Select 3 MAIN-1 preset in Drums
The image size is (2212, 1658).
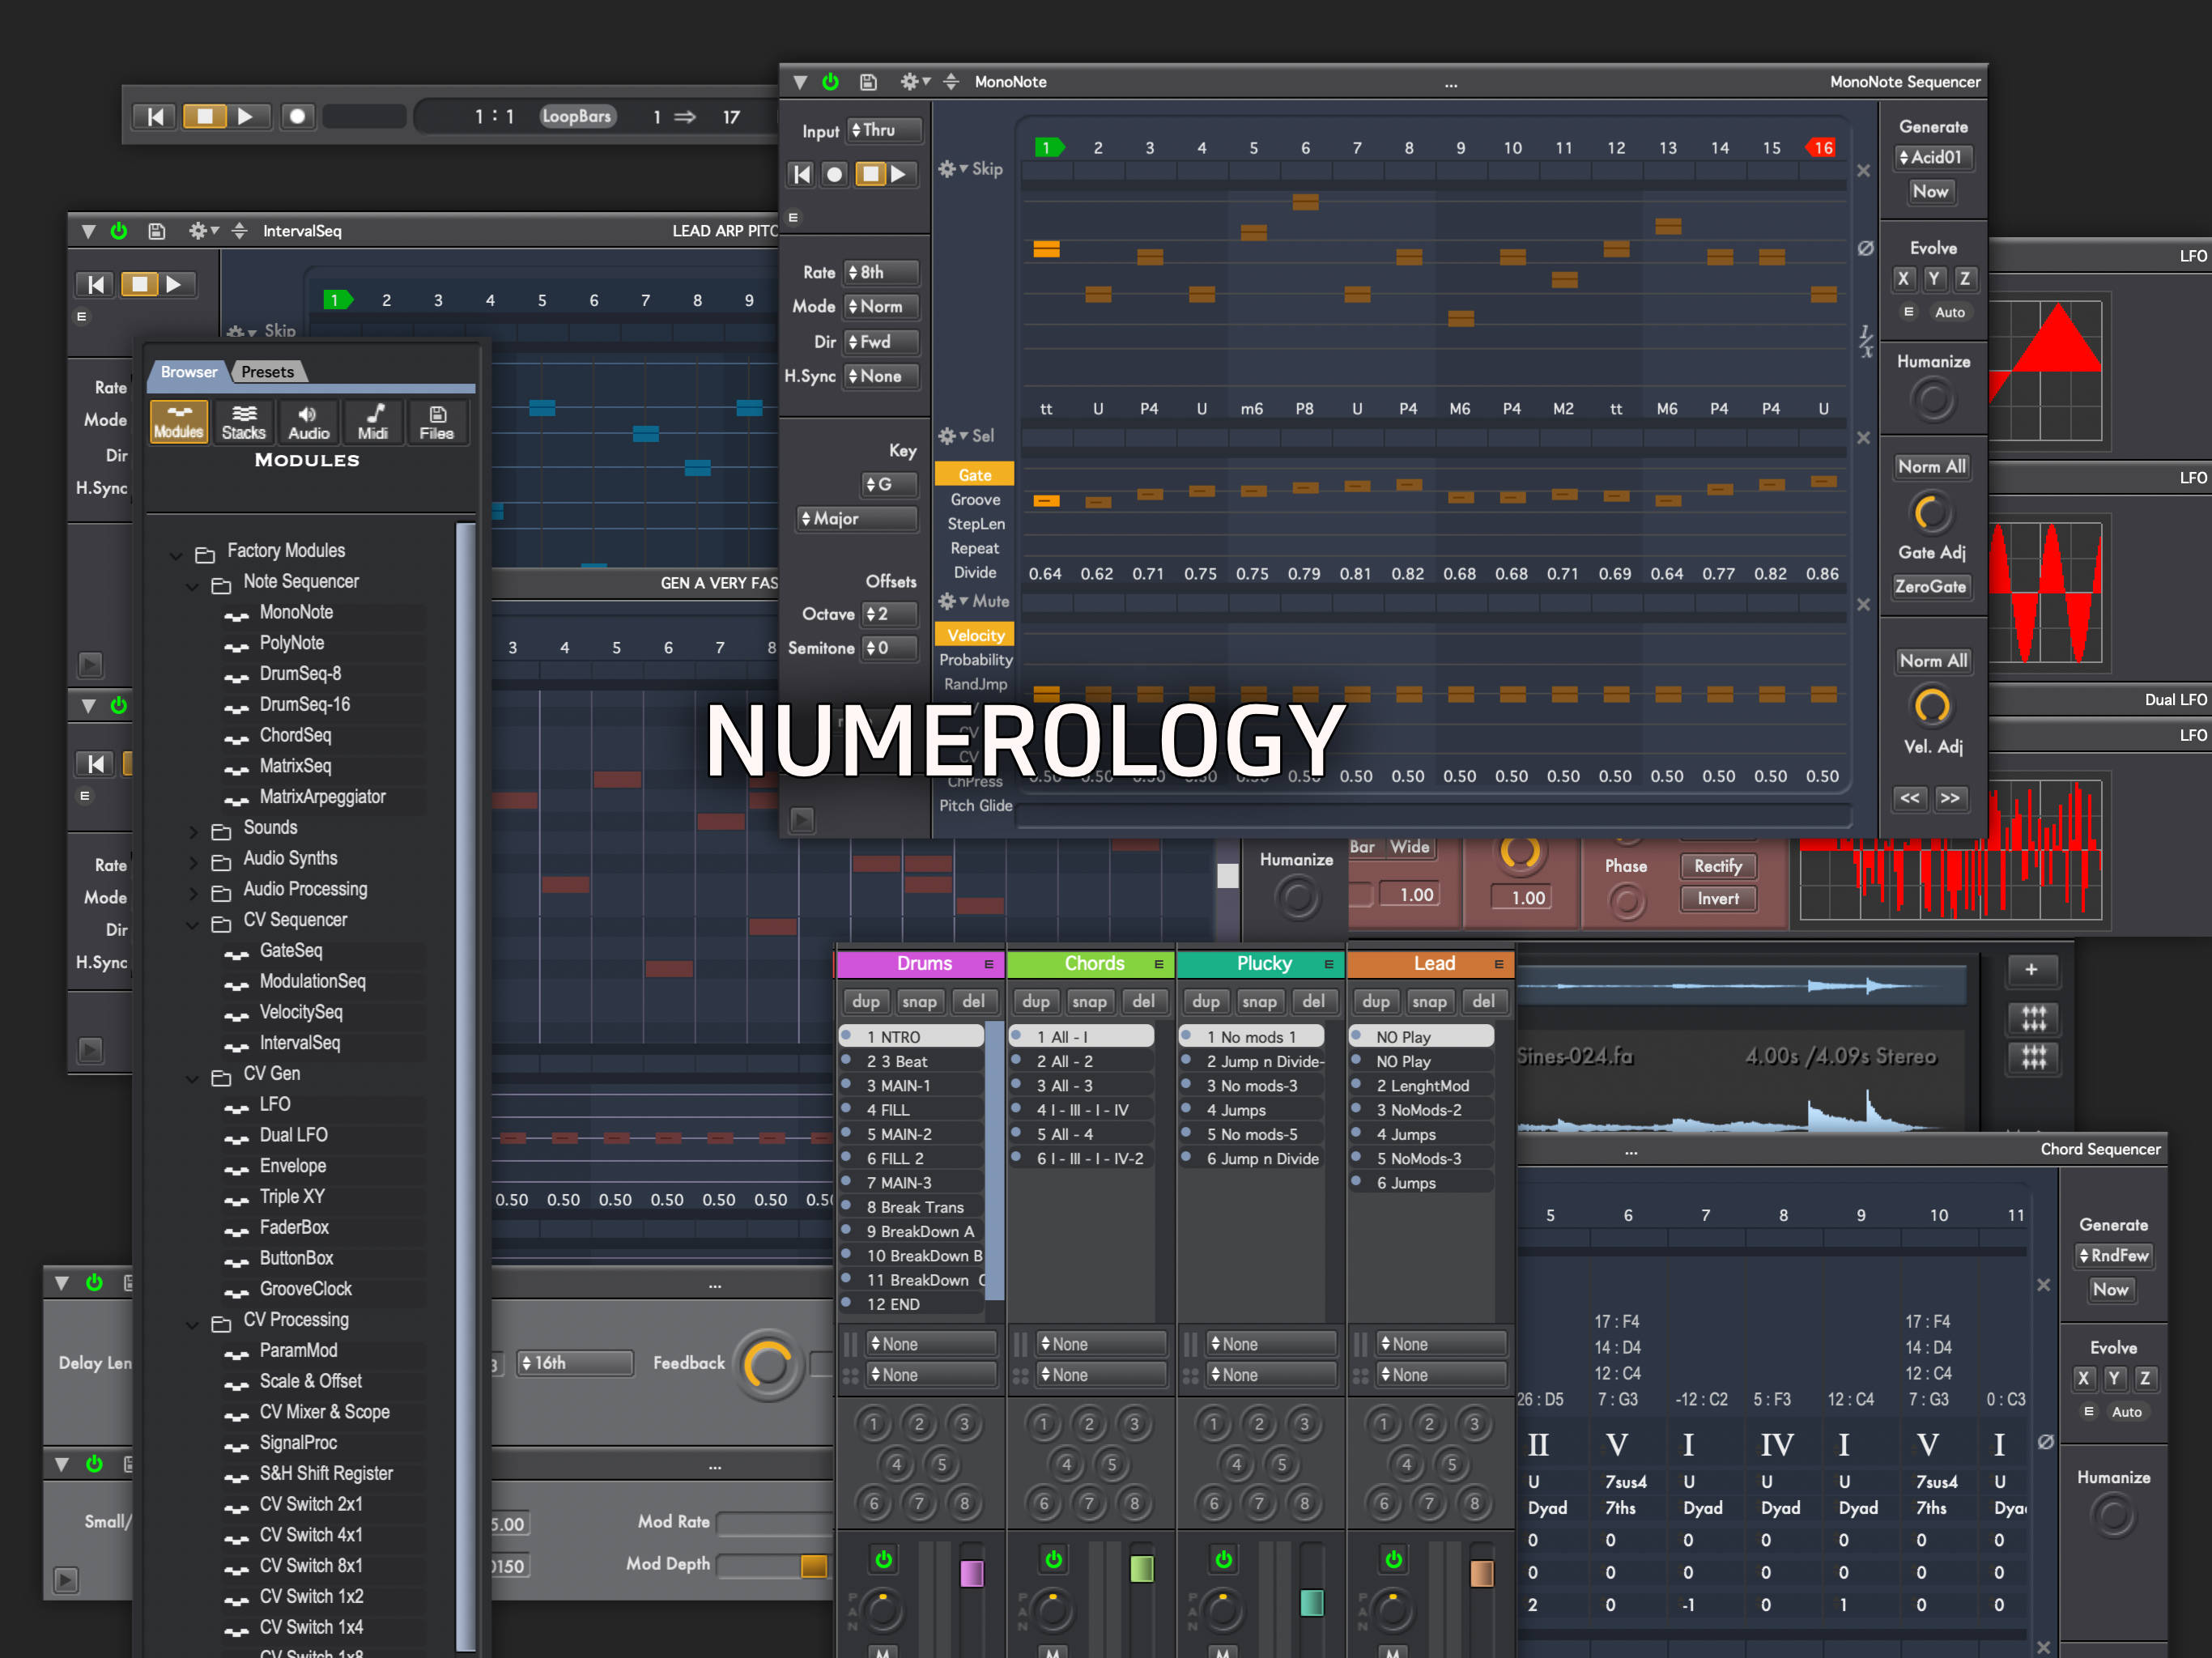pyautogui.click(x=912, y=1086)
